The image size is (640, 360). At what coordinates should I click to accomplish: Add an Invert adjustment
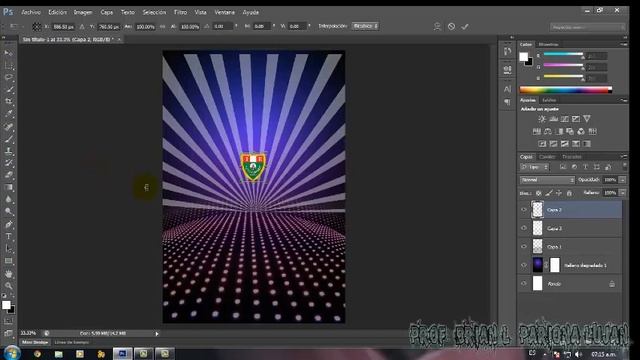[542, 144]
